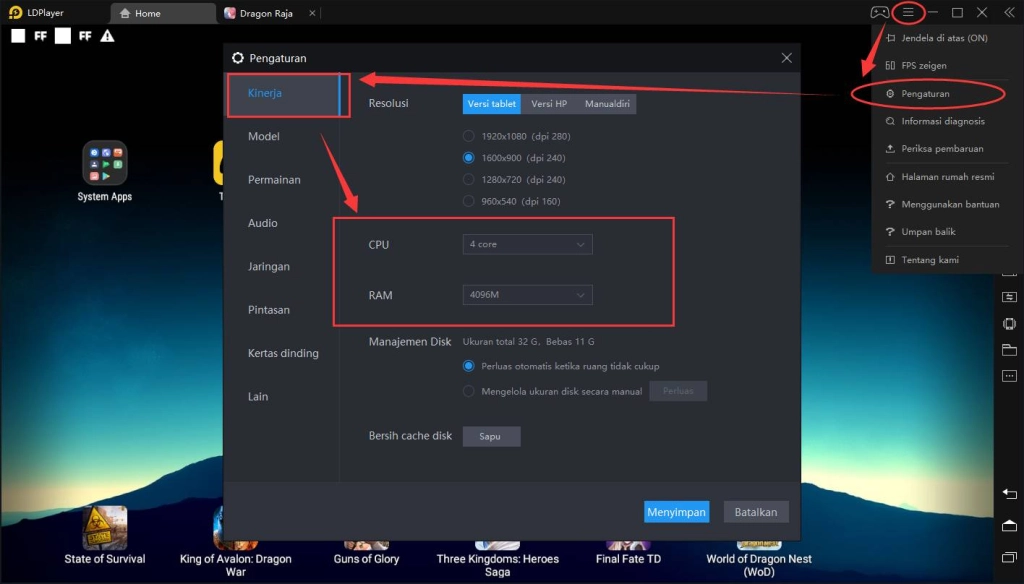Open the System Apps folder icon
Screen dimensions: 1024x584
click(x=104, y=163)
